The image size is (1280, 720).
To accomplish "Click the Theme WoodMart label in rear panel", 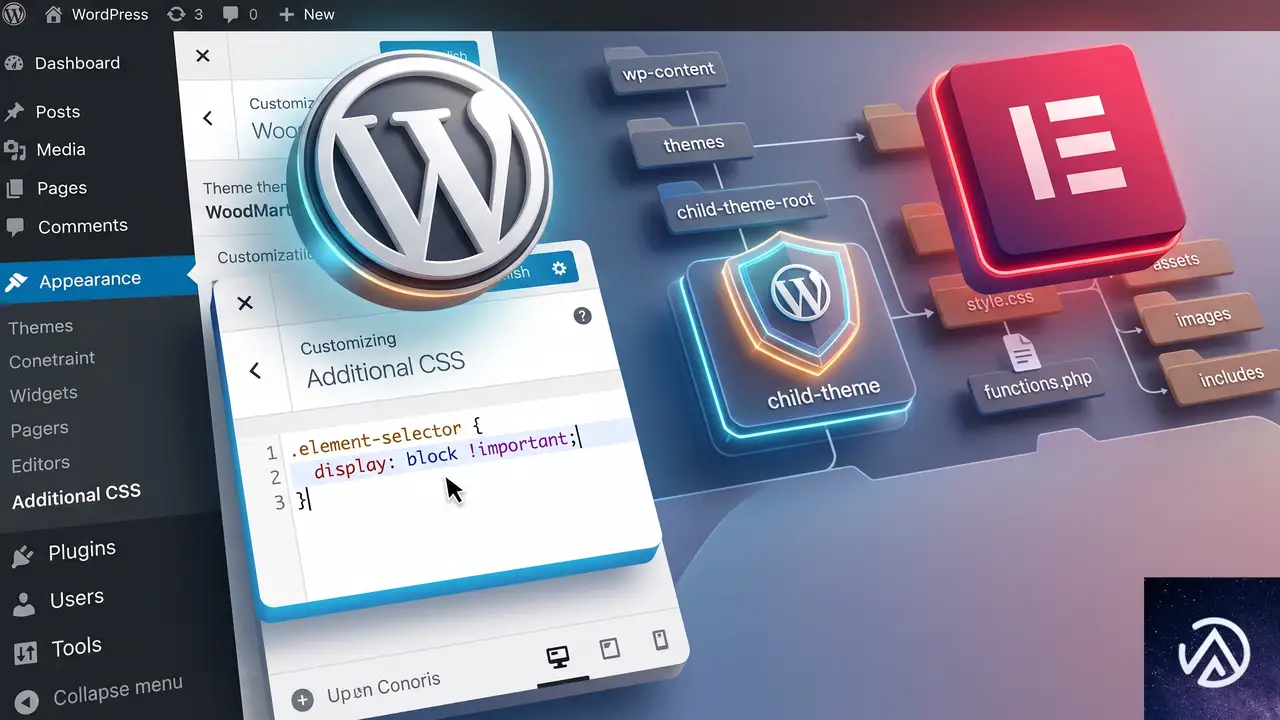I will [x=246, y=200].
